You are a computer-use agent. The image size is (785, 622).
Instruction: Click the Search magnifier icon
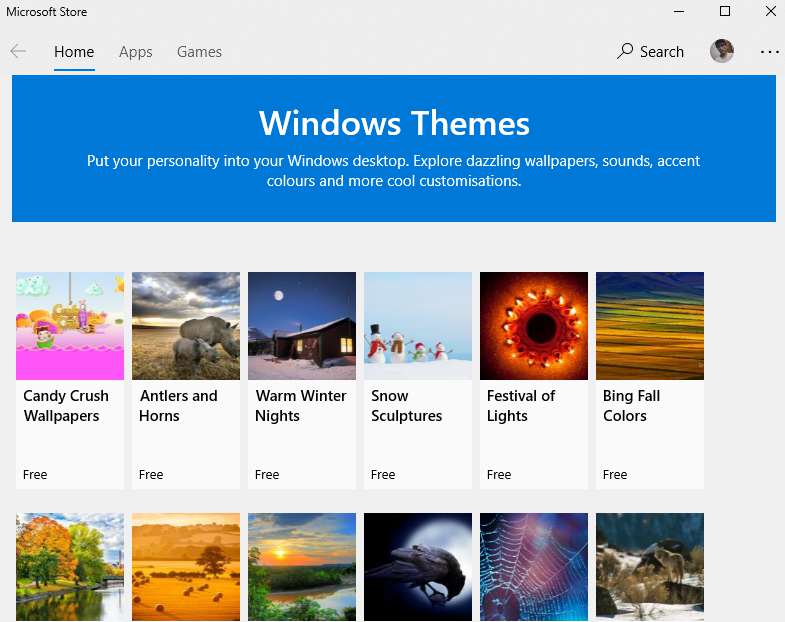coord(624,51)
